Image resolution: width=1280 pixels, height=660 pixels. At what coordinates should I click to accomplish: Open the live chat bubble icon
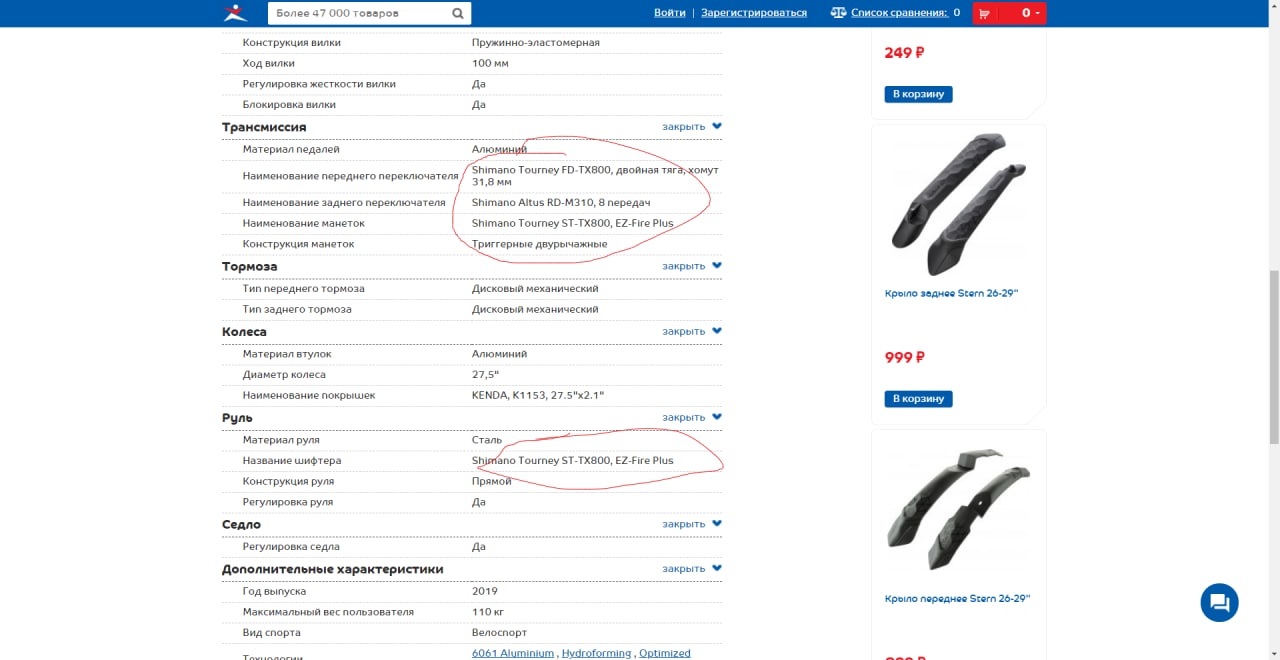pyautogui.click(x=1219, y=602)
